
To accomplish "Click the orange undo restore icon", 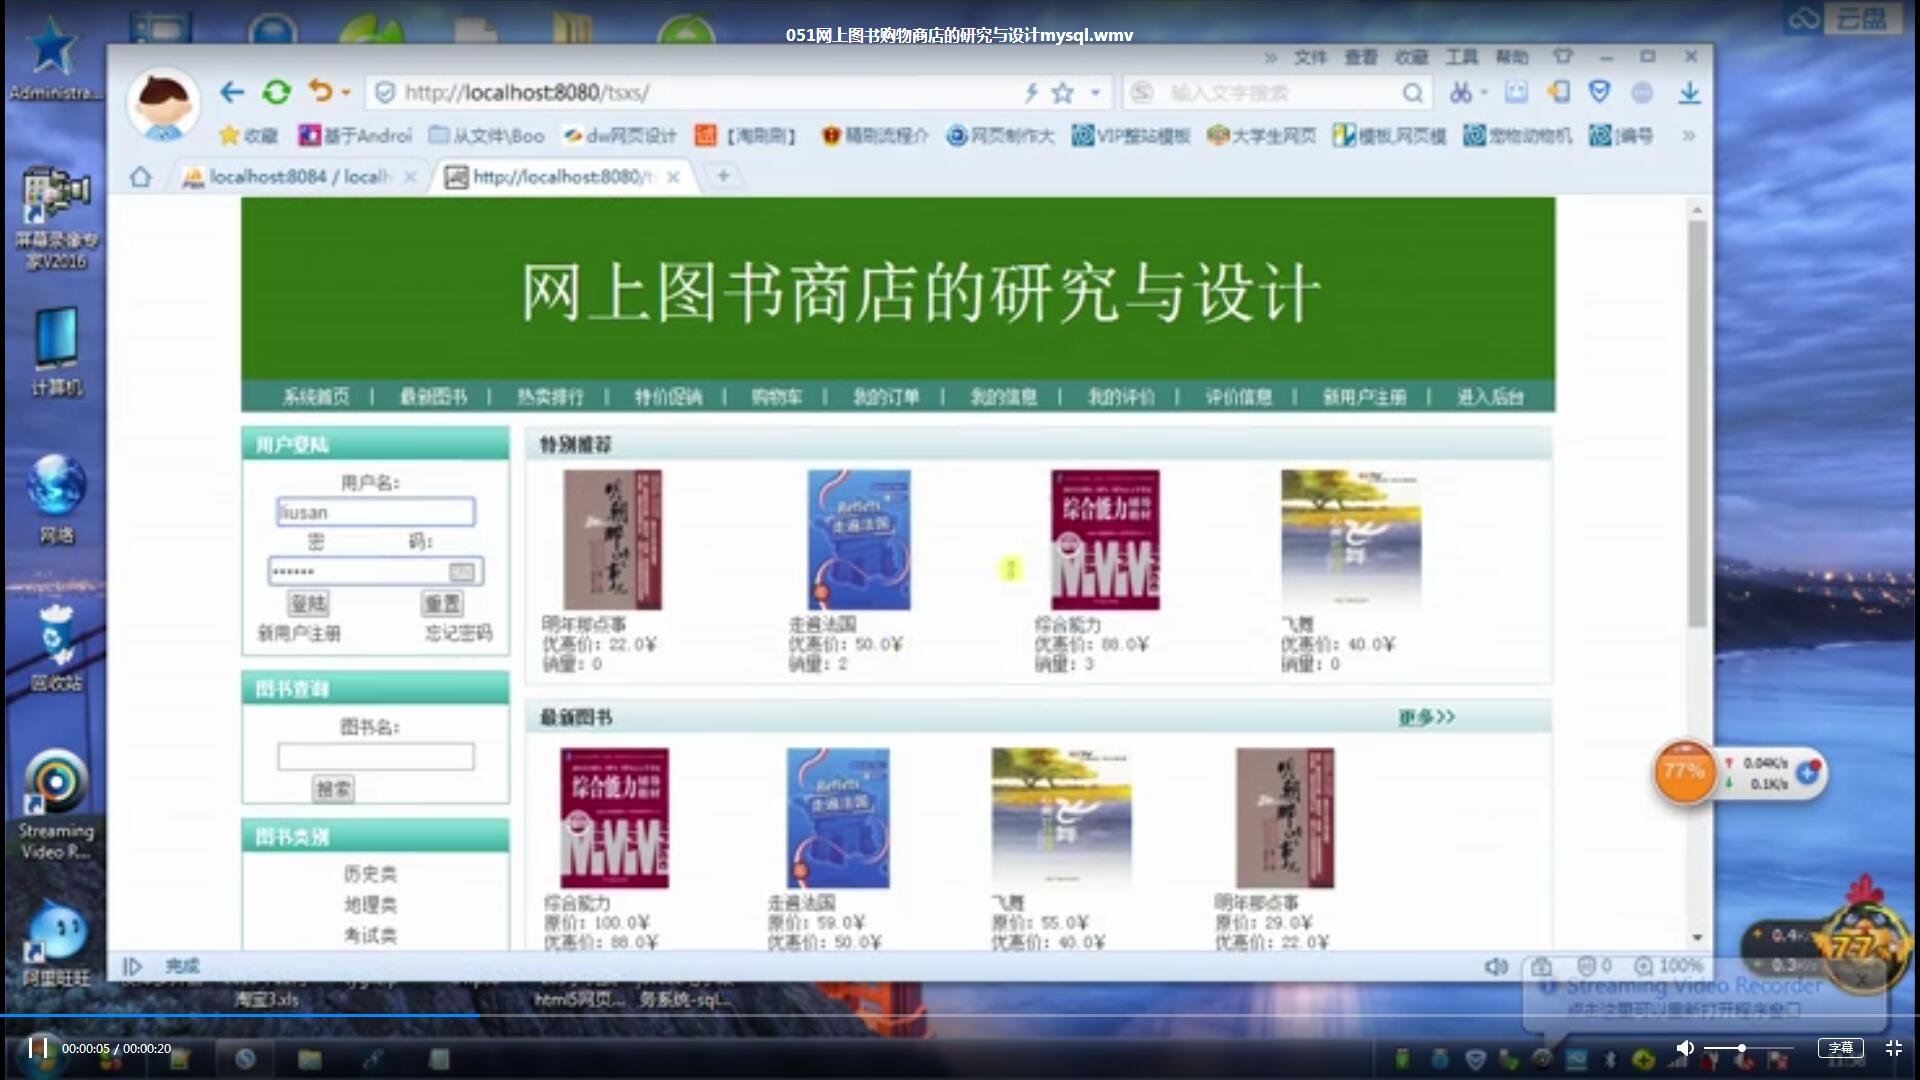I will [320, 91].
